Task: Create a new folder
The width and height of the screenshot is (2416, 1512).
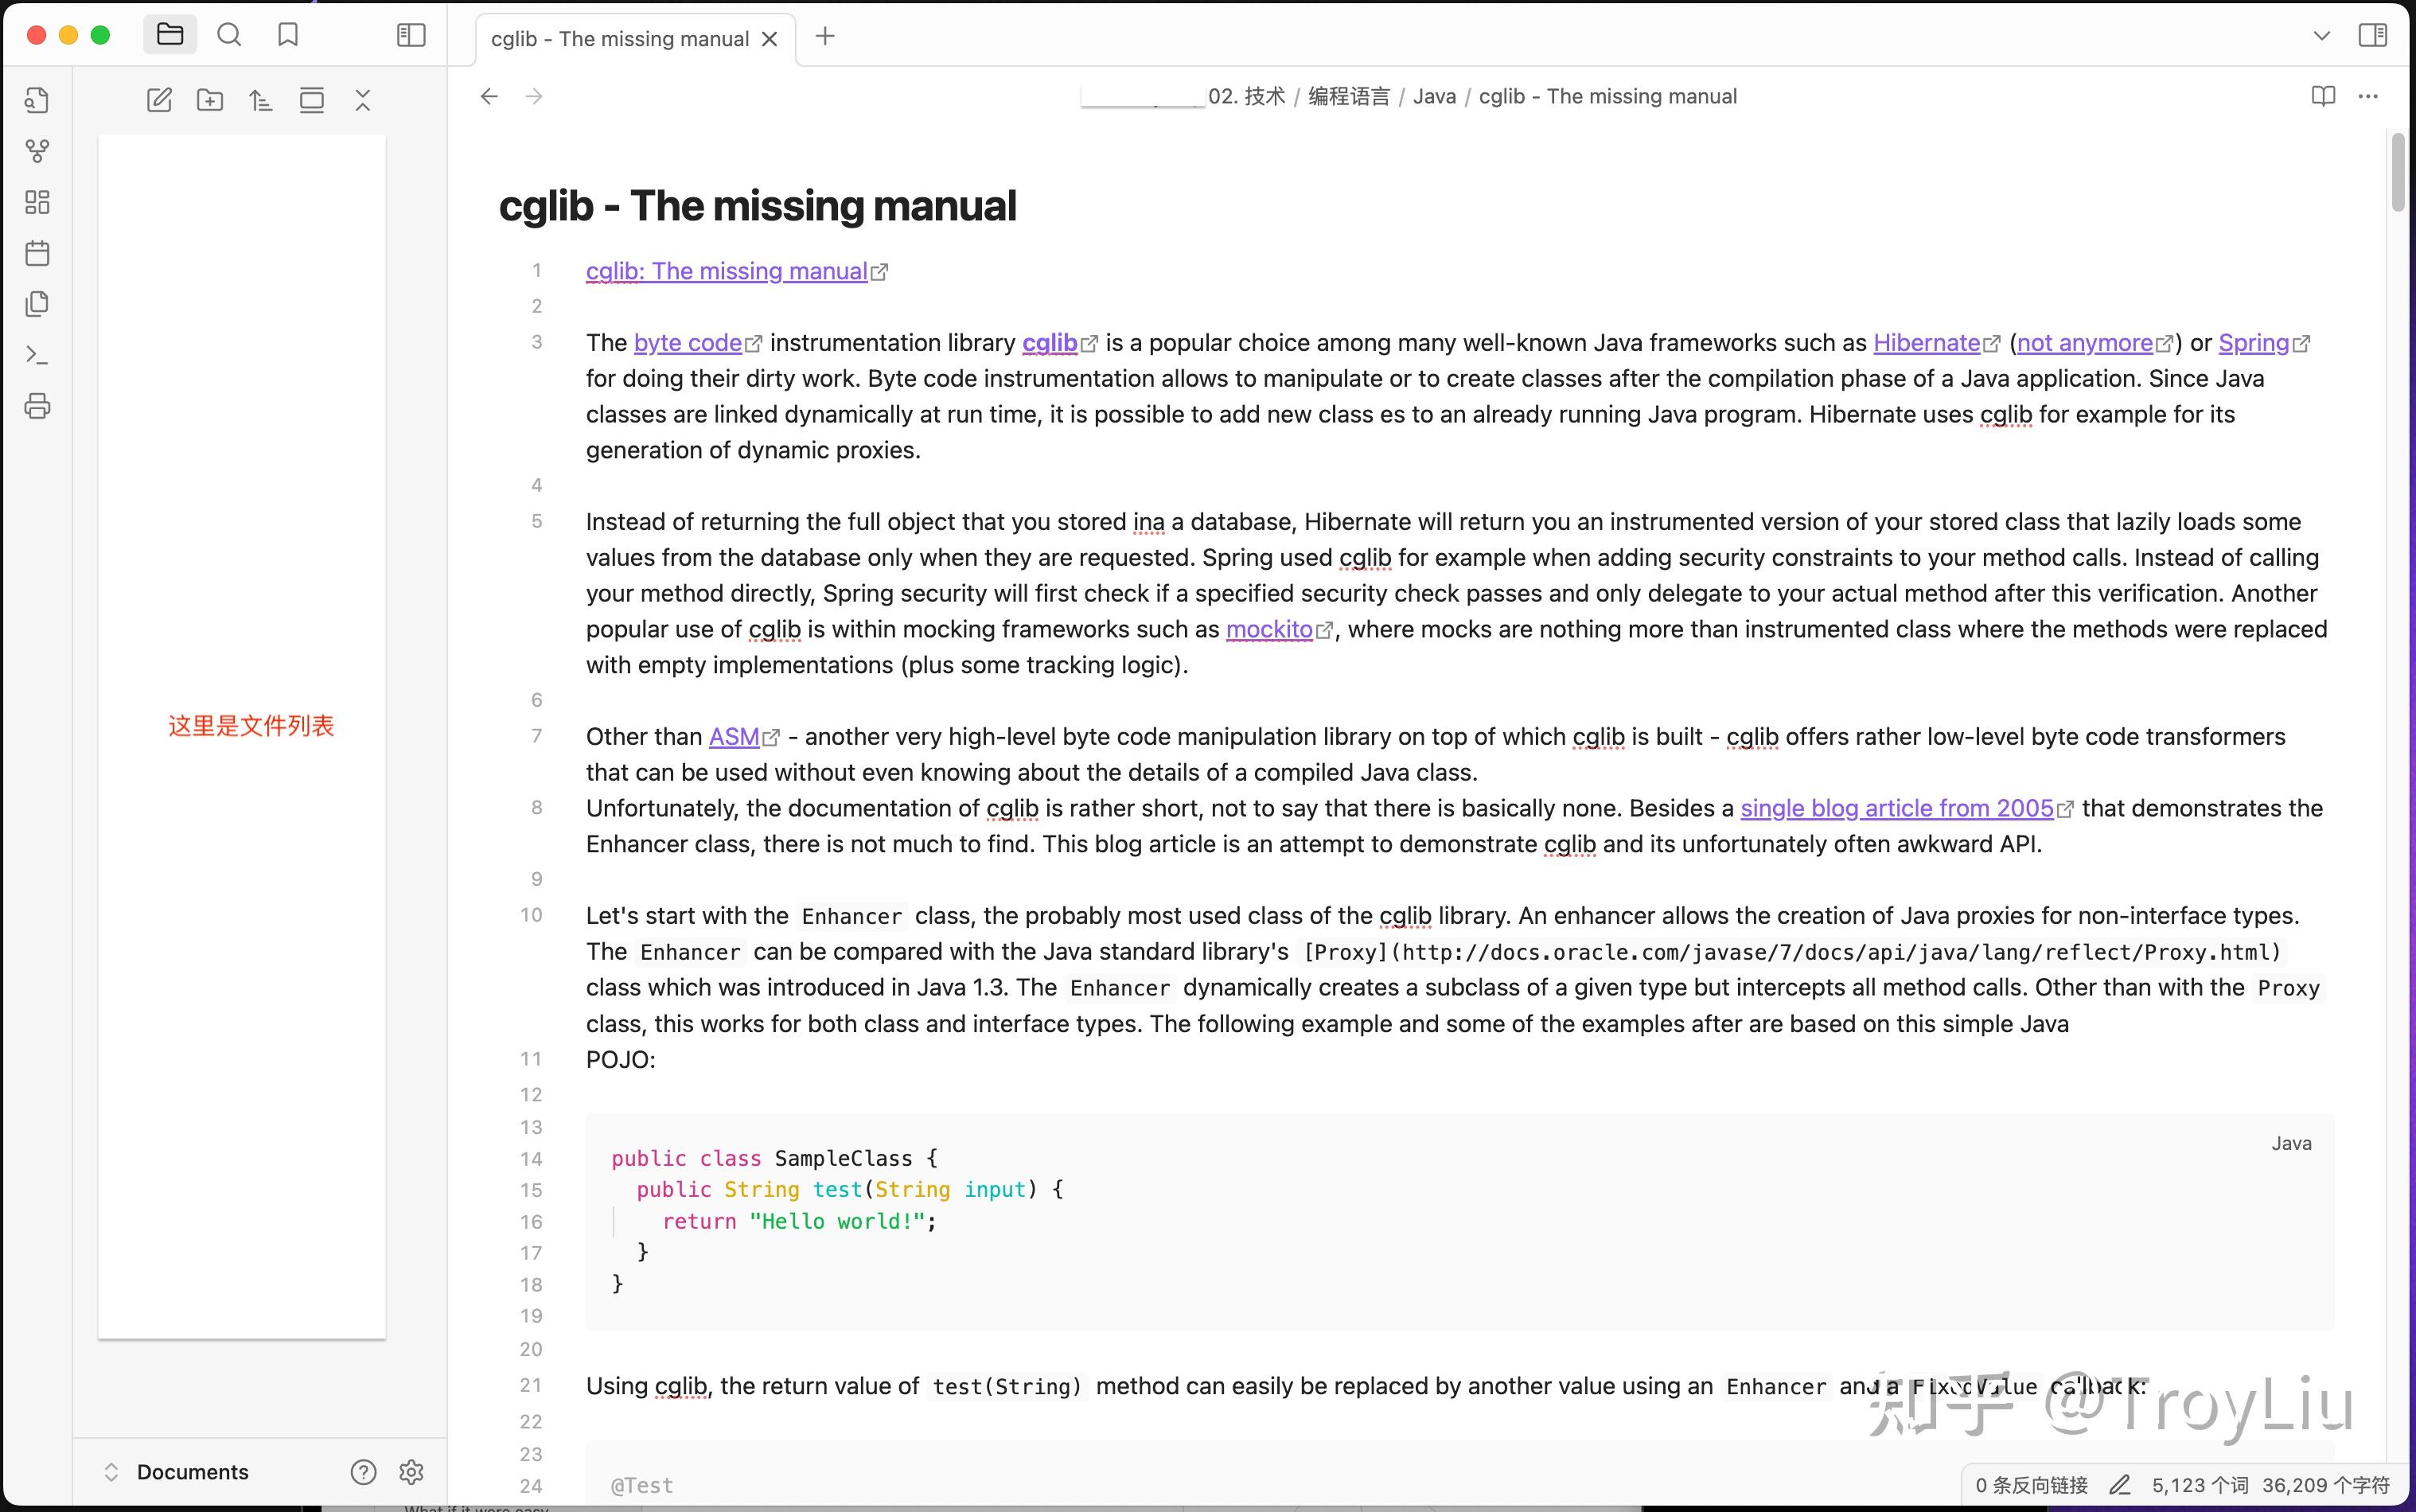Action: [x=210, y=100]
